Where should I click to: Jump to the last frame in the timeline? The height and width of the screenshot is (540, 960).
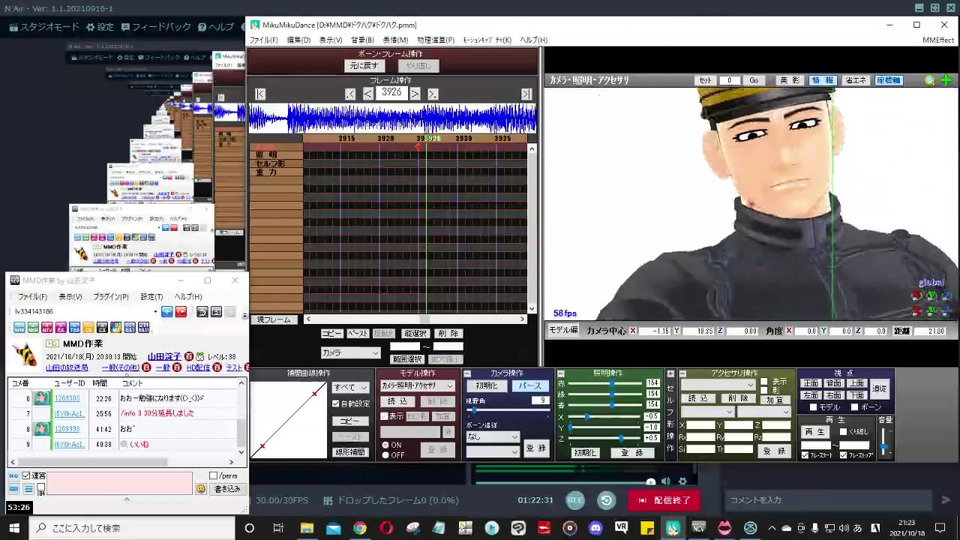tap(526, 94)
